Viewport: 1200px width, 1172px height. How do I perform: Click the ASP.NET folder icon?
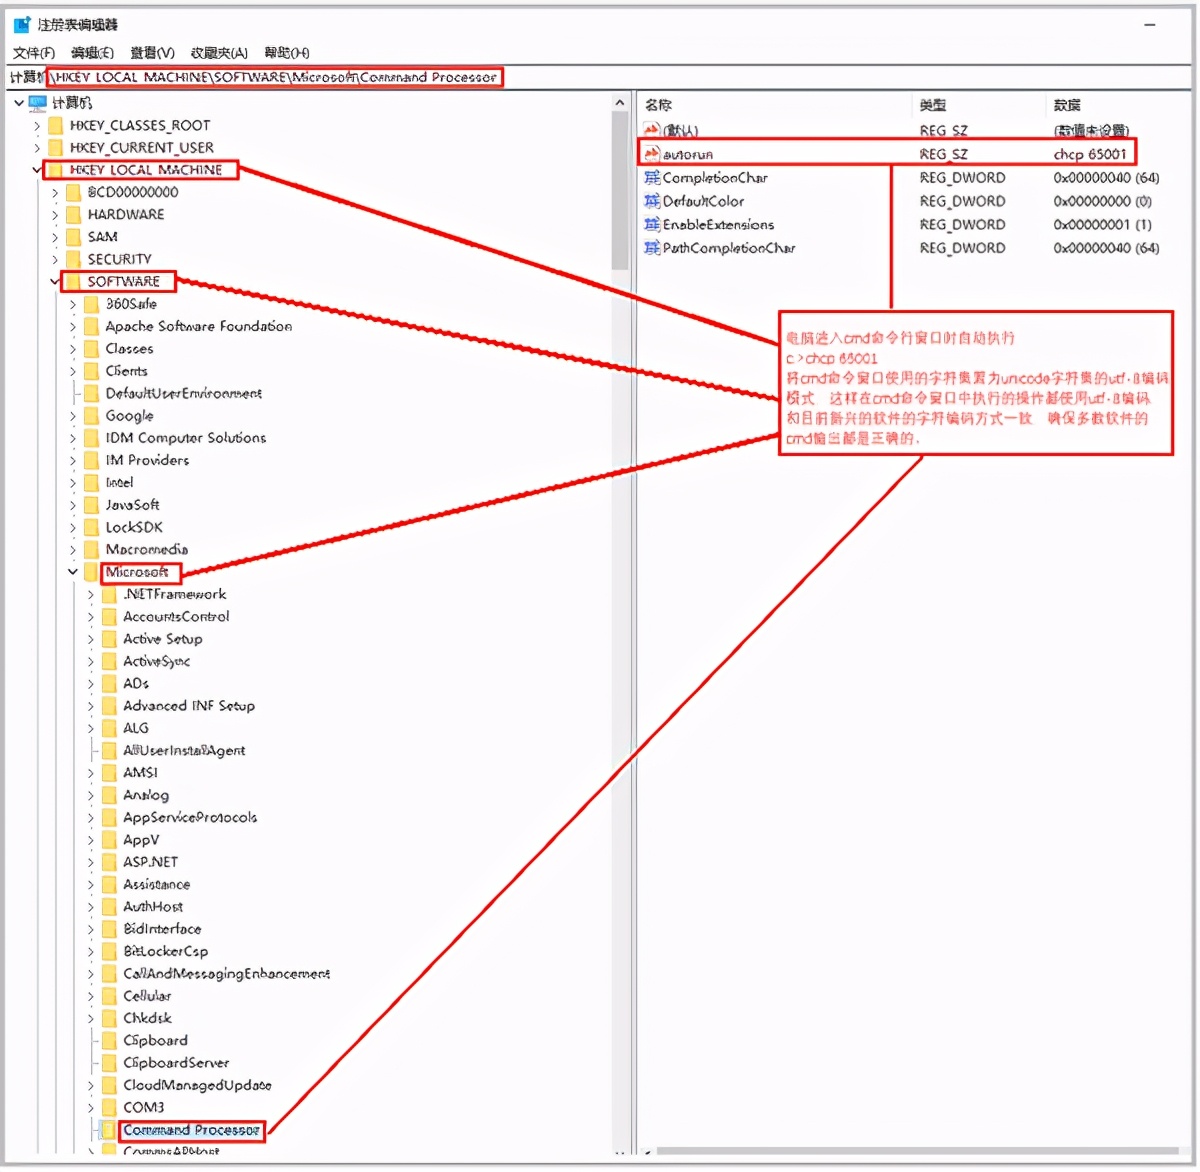(109, 862)
